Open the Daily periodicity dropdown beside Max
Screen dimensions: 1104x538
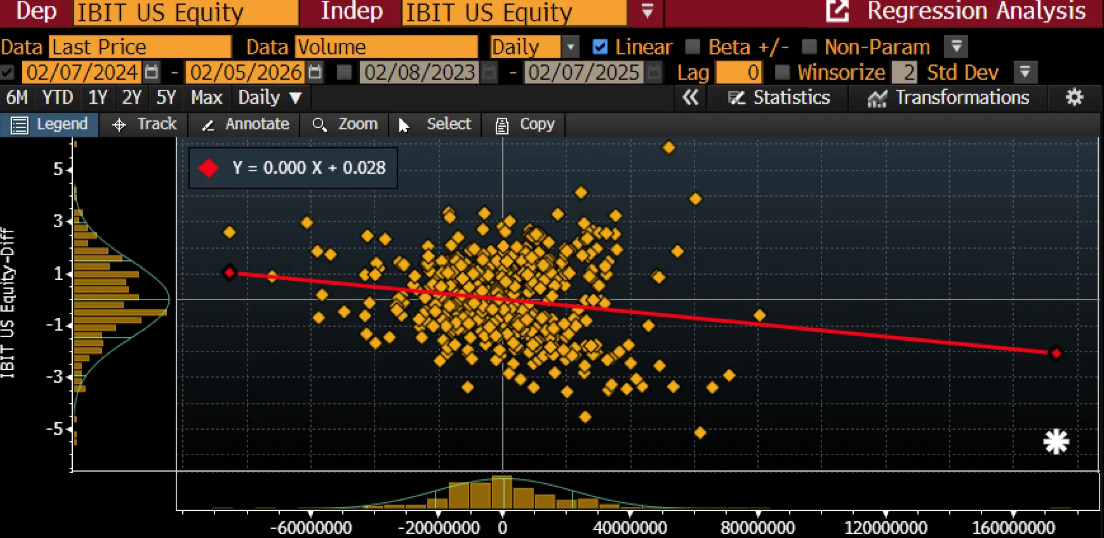(270, 98)
